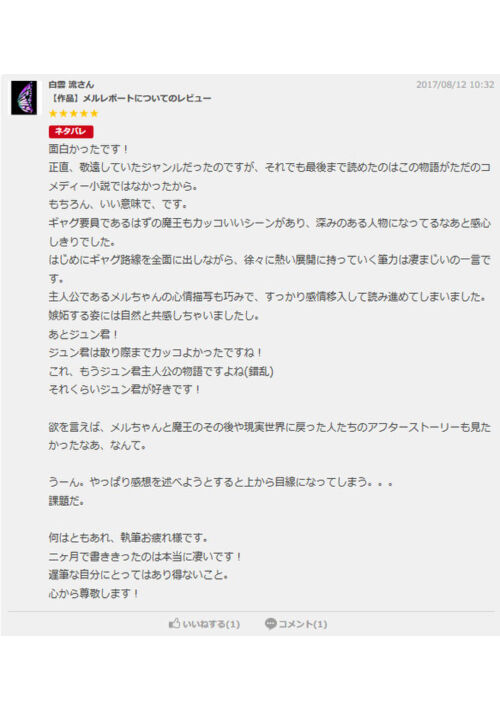Open the butterfly avatar of the reviewer

pos(24,97)
